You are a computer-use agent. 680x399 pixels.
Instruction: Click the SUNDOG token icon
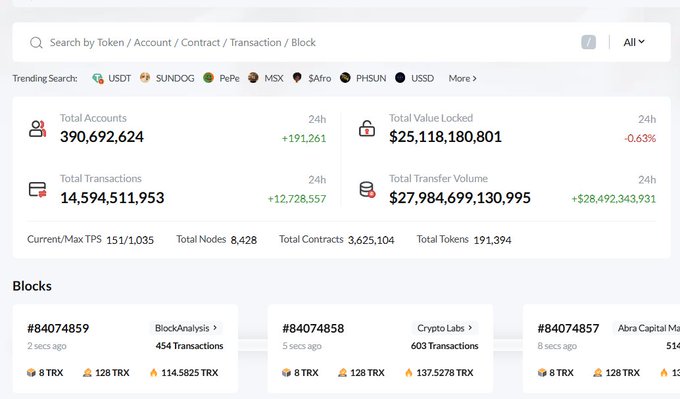pos(145,78)
